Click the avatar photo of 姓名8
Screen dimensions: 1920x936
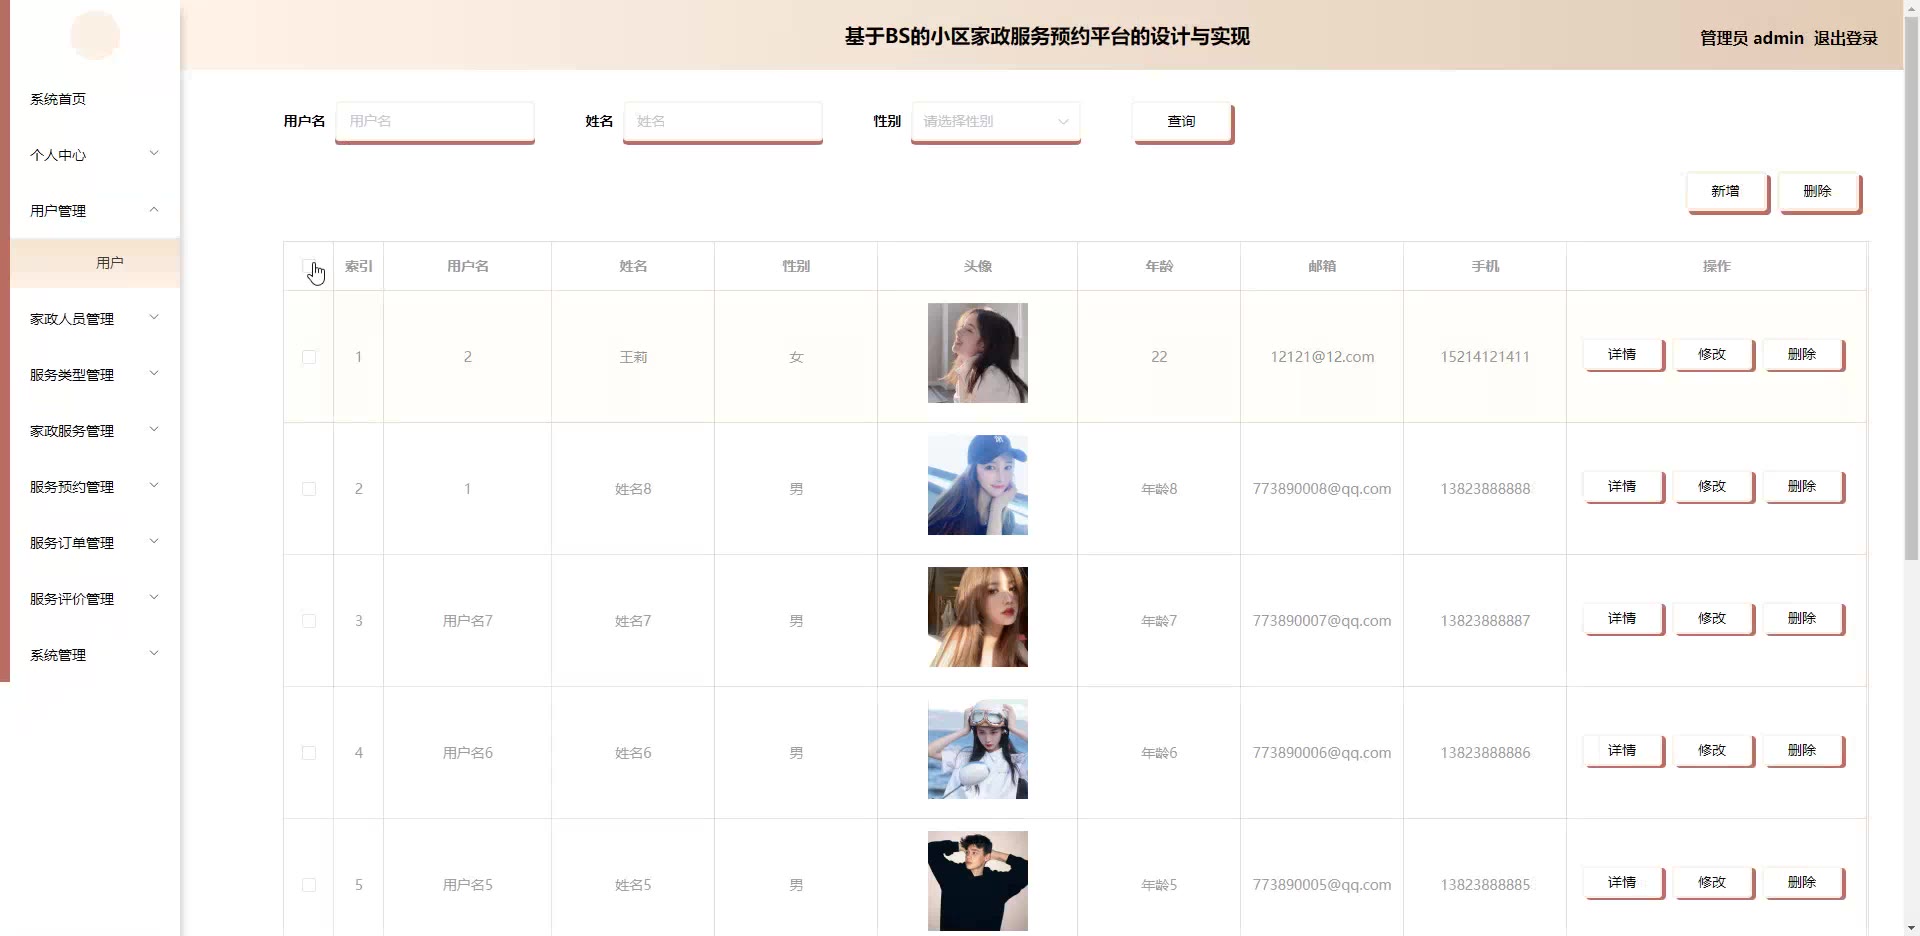point(978,485)
